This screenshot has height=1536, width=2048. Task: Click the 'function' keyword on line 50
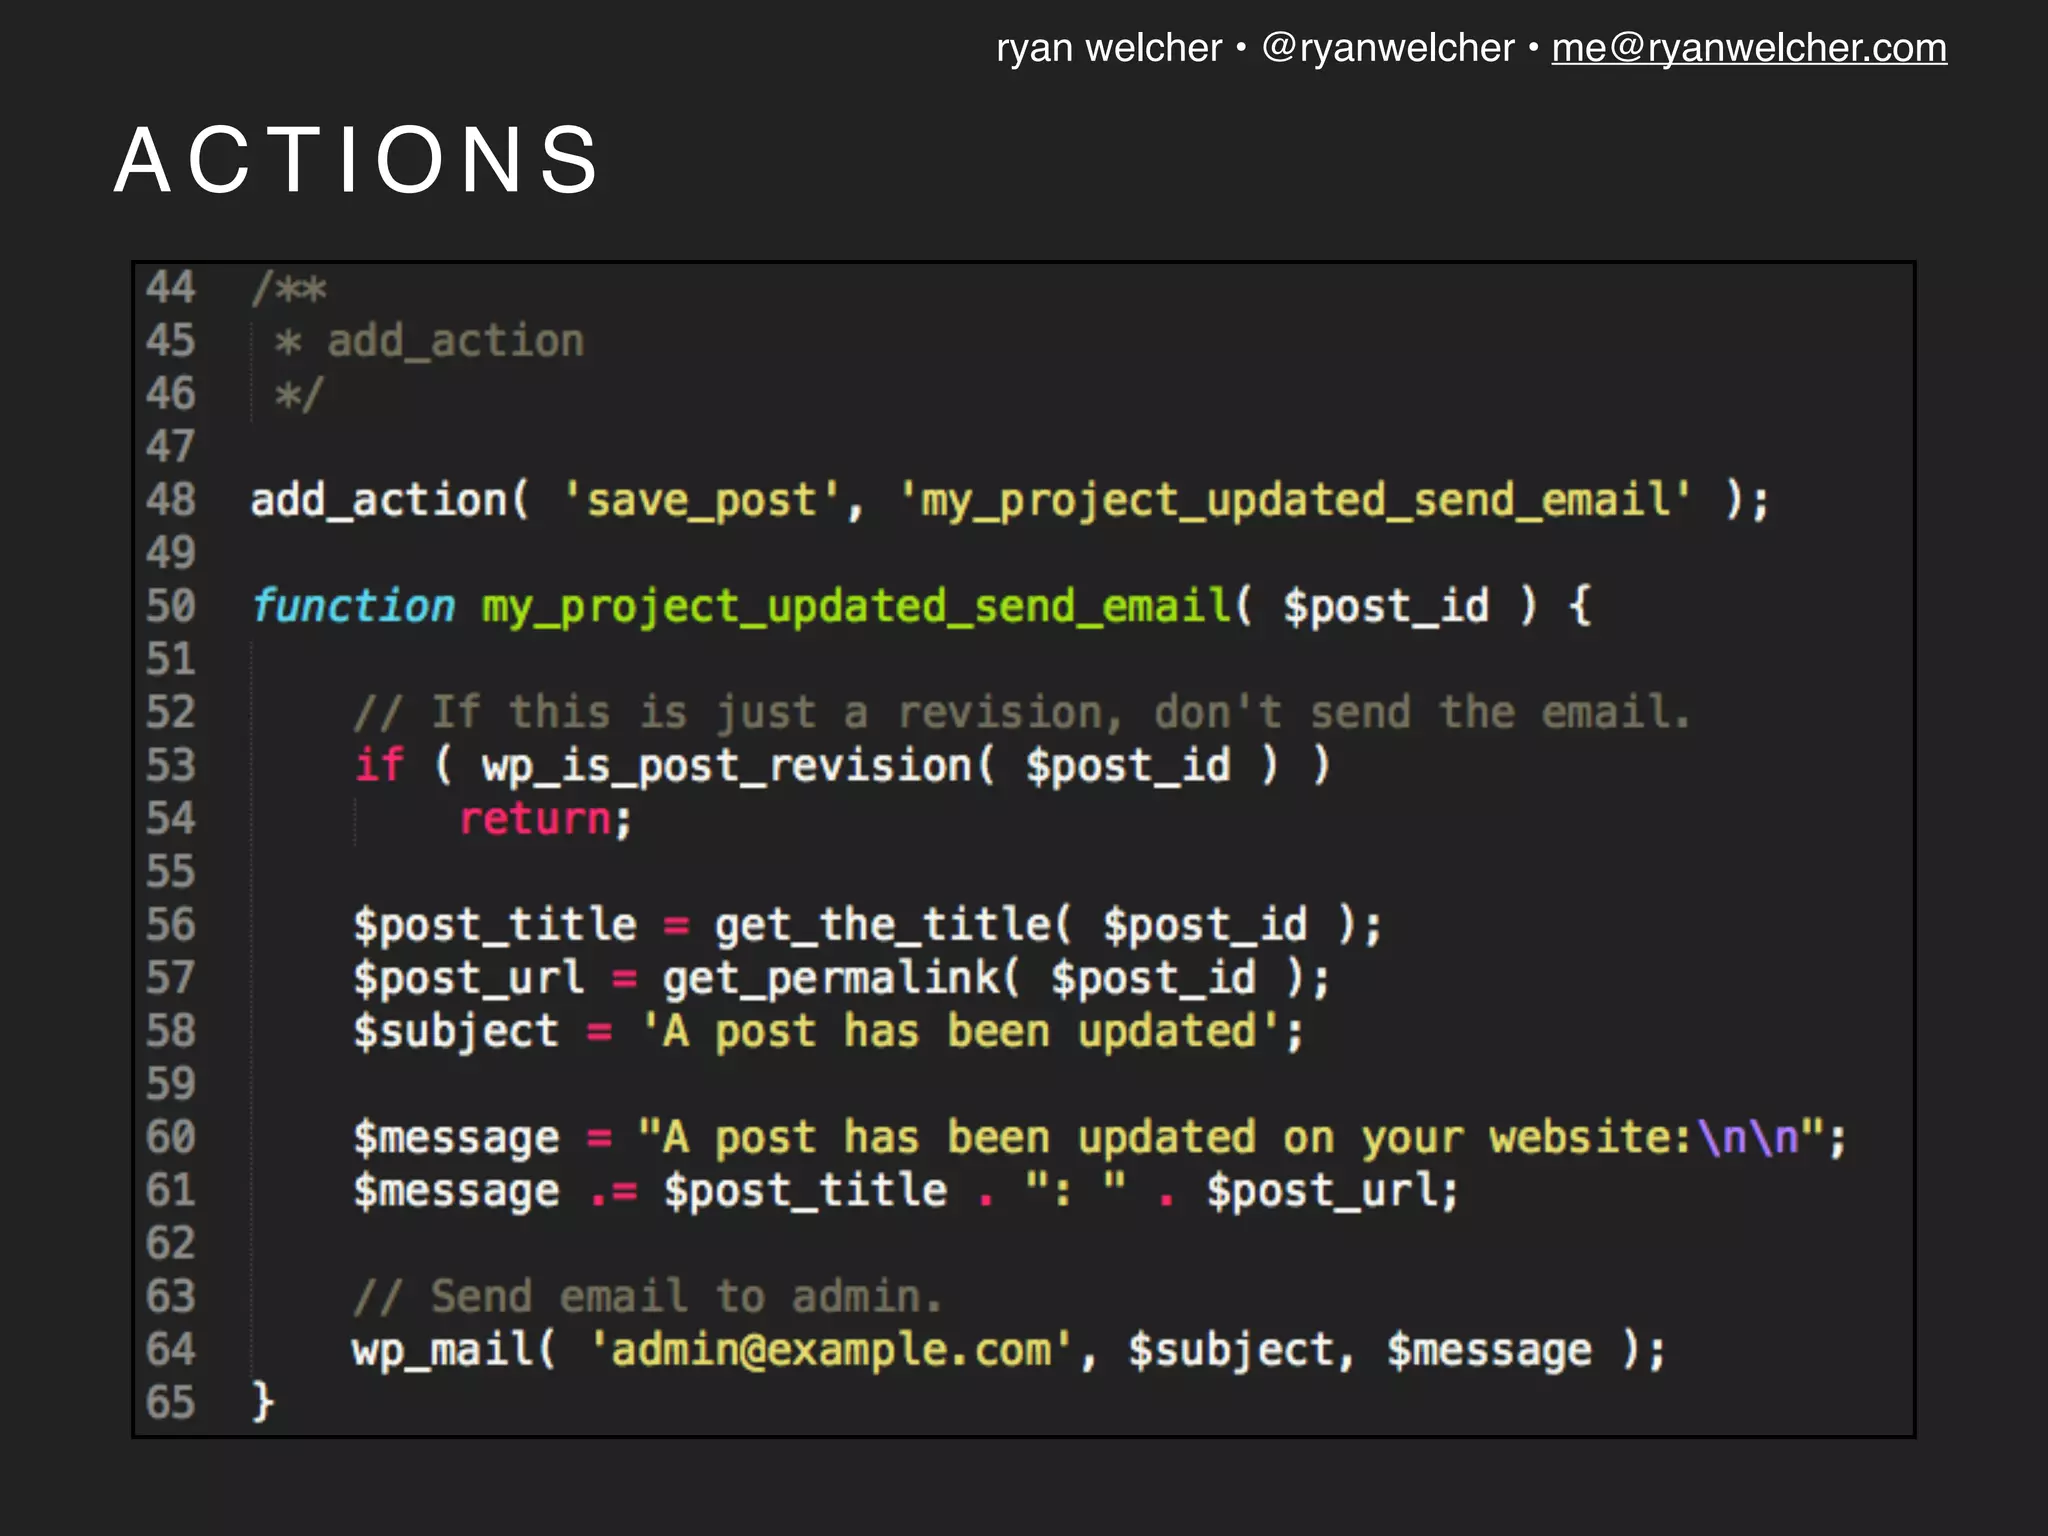click(x=353, y=606)
